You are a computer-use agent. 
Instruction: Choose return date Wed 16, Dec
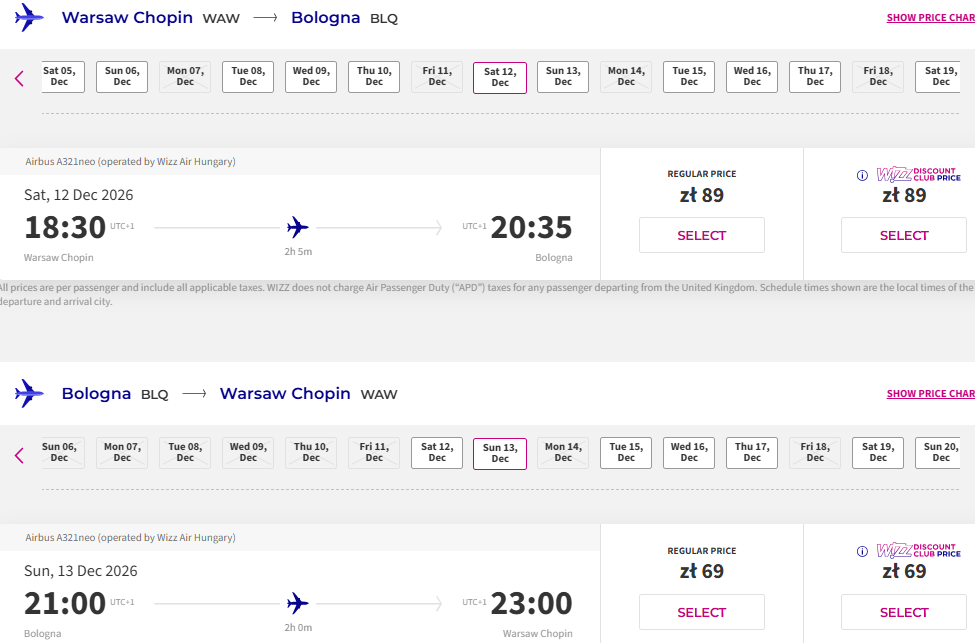[x=689, y=453]
